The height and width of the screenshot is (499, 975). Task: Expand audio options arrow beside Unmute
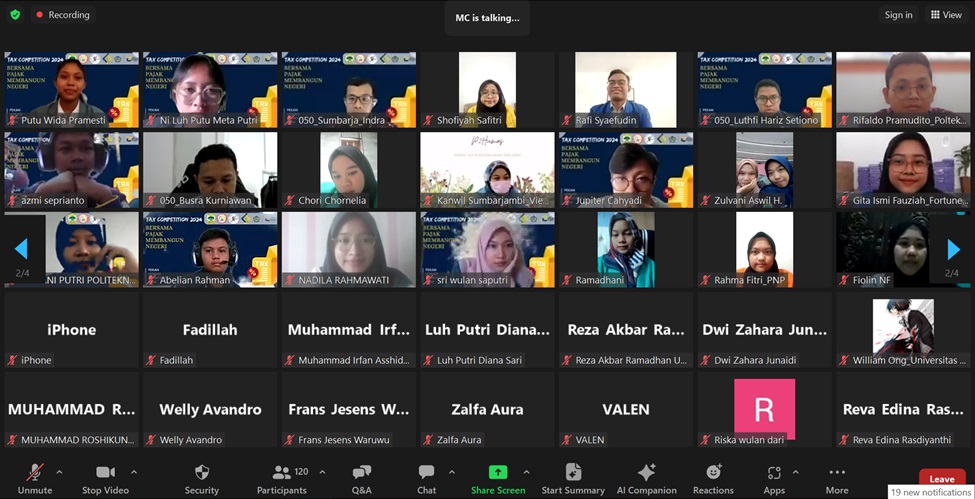59,472
